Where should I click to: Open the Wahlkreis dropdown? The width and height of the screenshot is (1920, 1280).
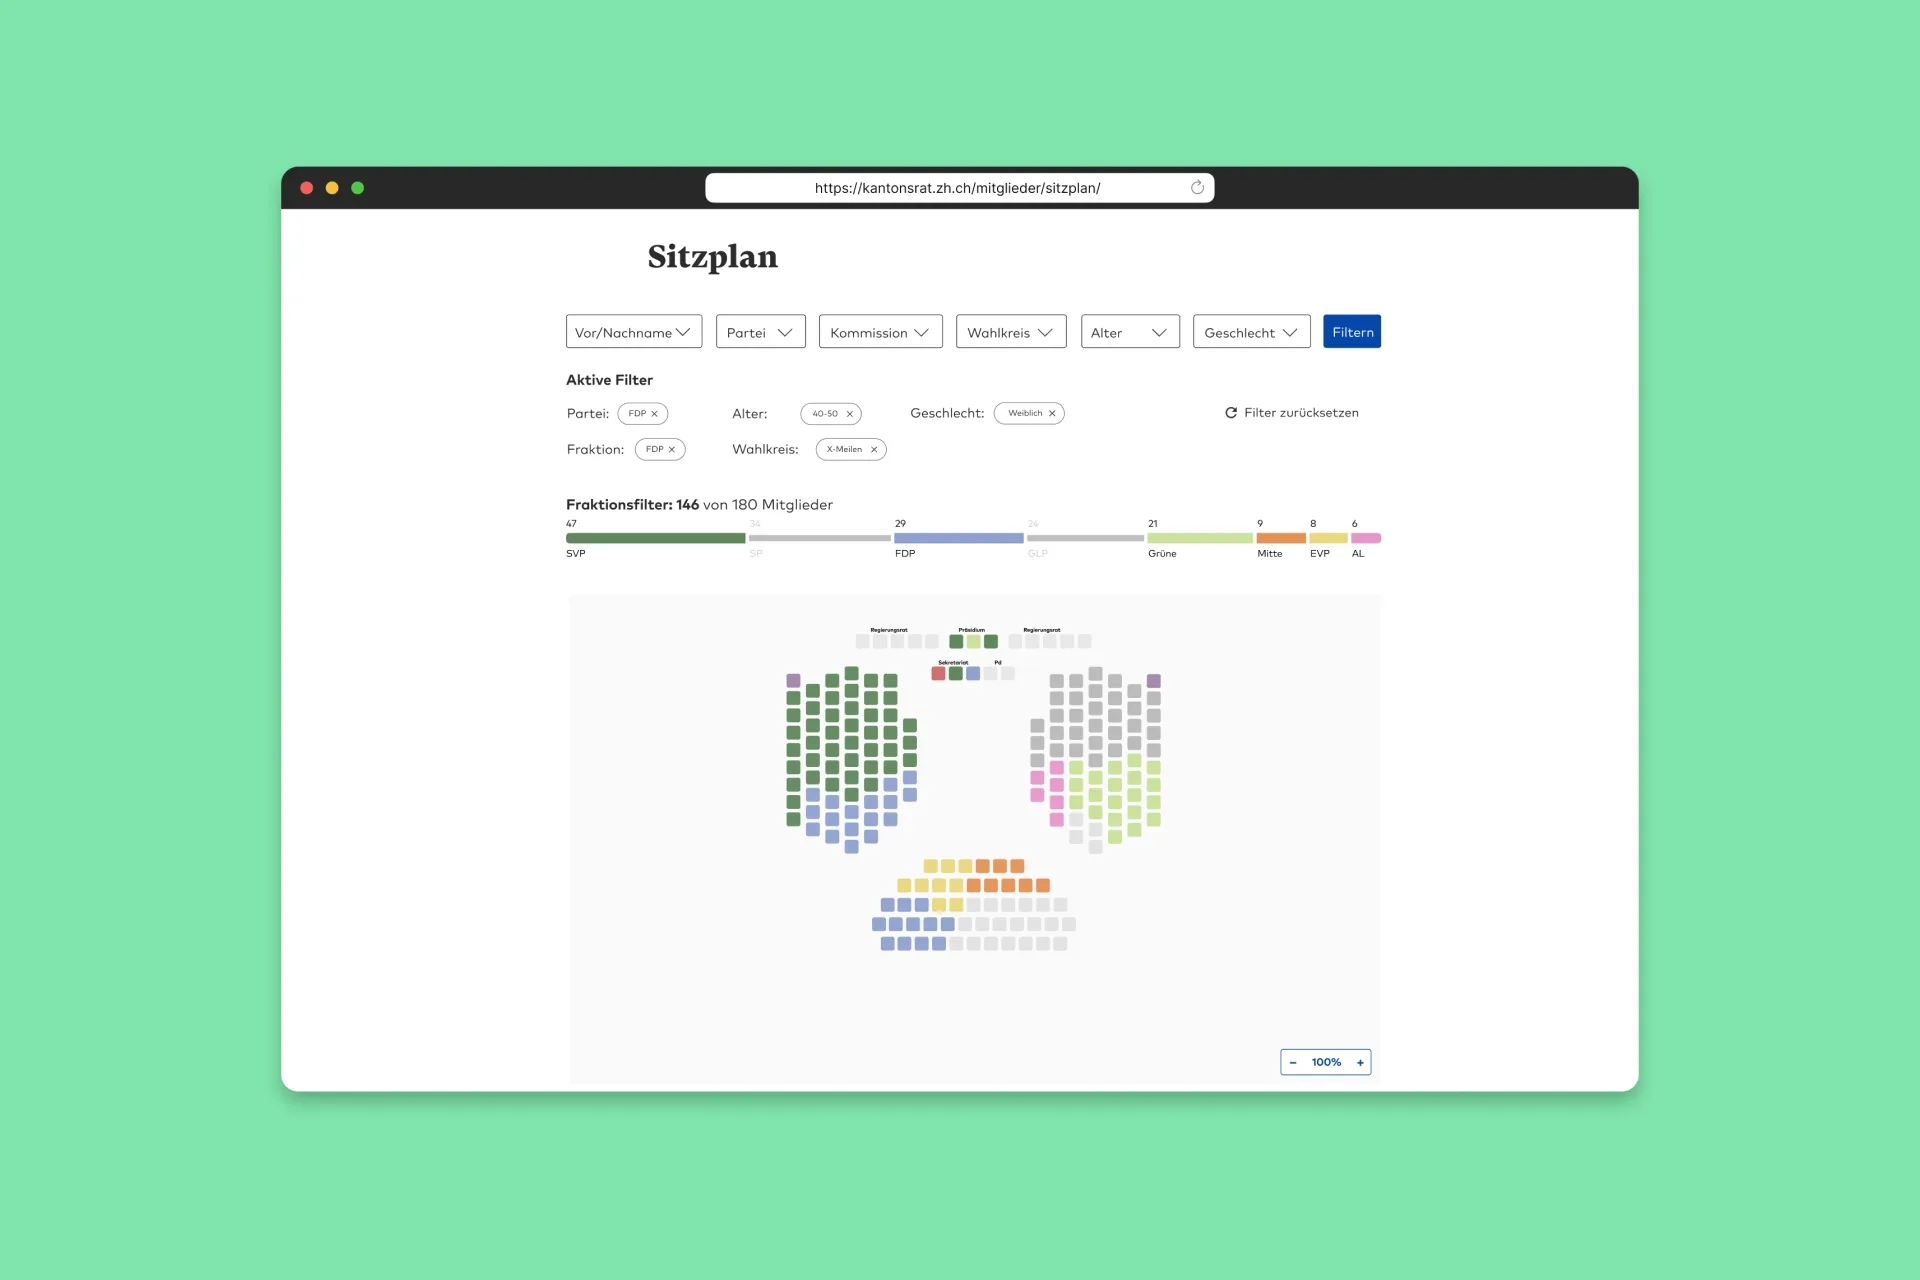(x=1010, y=332)
